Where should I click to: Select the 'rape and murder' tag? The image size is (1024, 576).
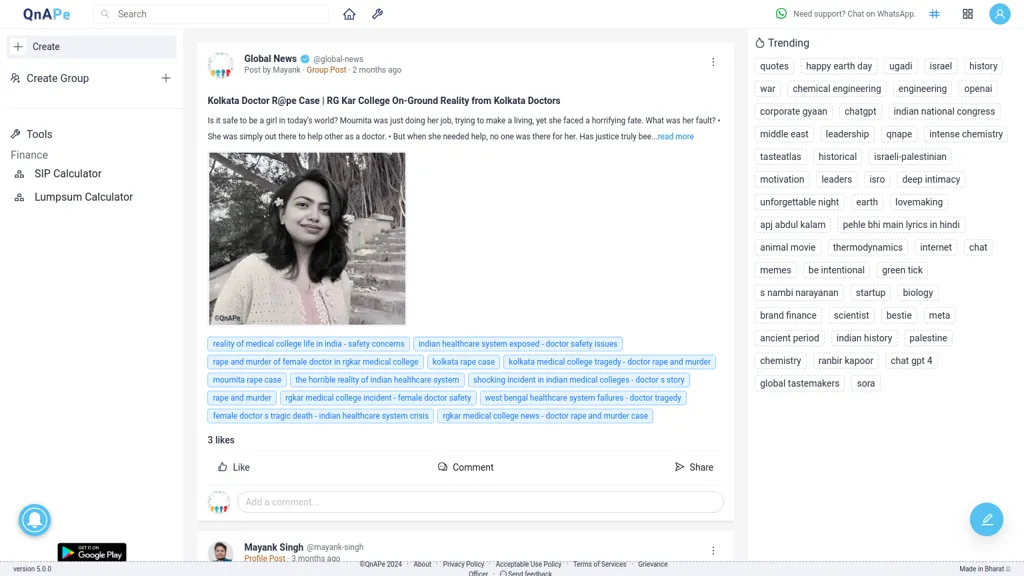click(242, 398)
